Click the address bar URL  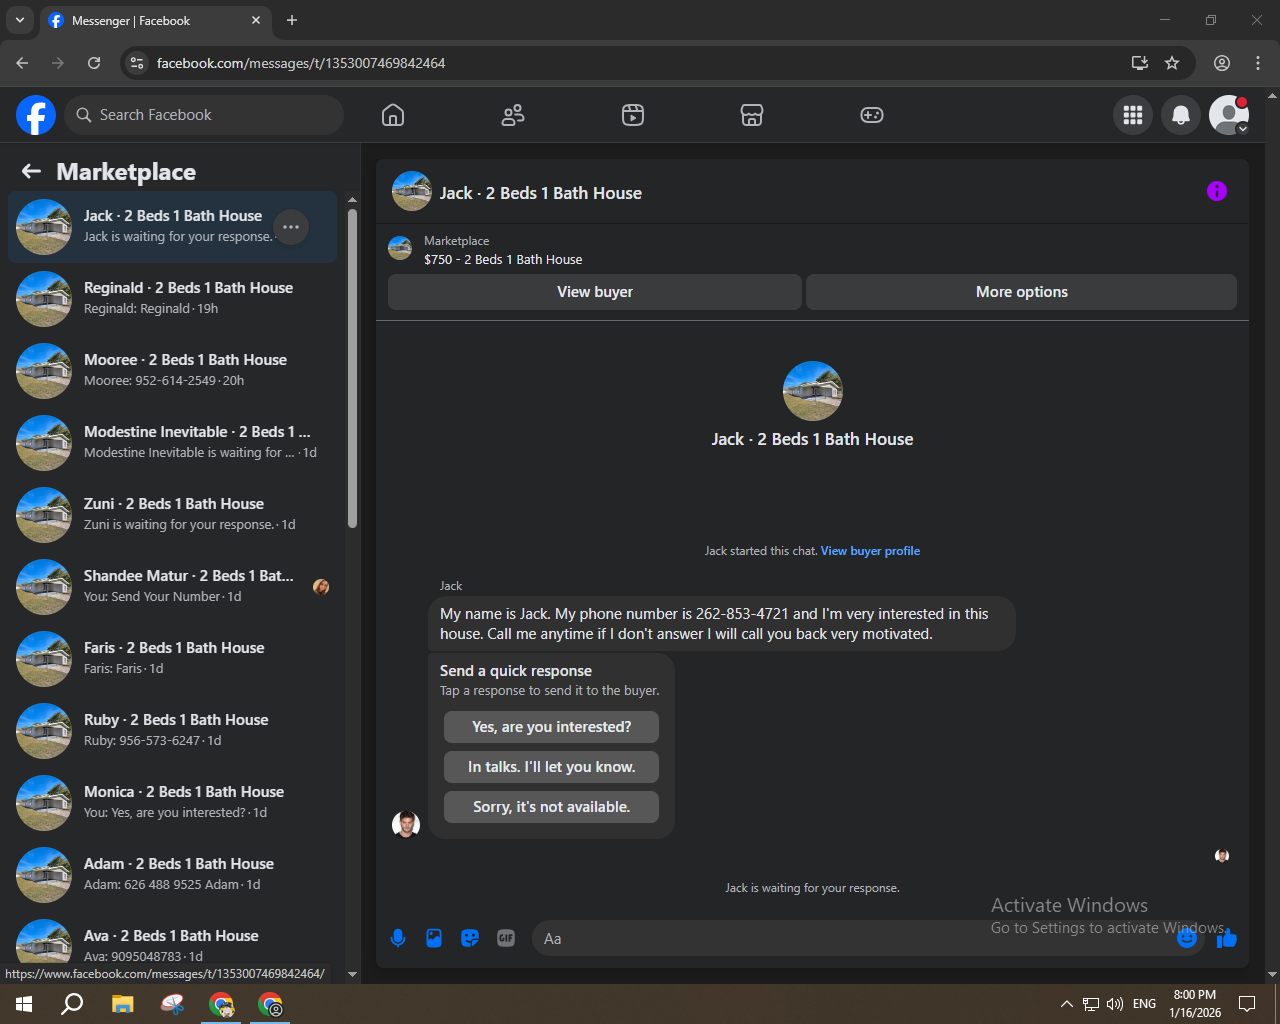click(301, 63)
